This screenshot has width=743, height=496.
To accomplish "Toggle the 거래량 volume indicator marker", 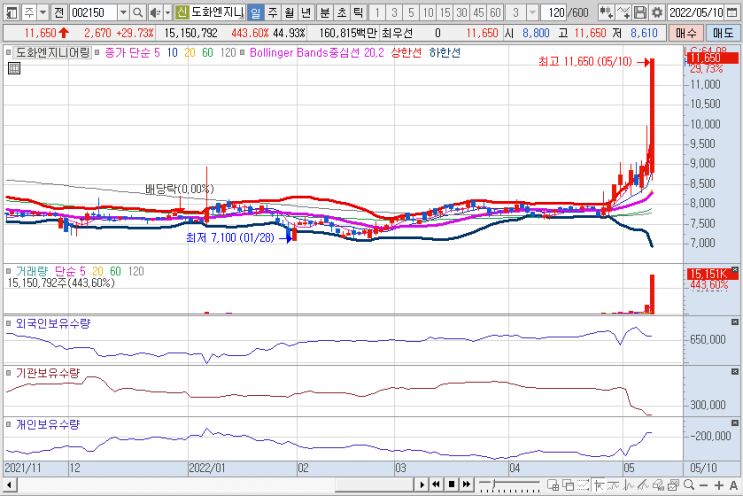I will 9,271.
